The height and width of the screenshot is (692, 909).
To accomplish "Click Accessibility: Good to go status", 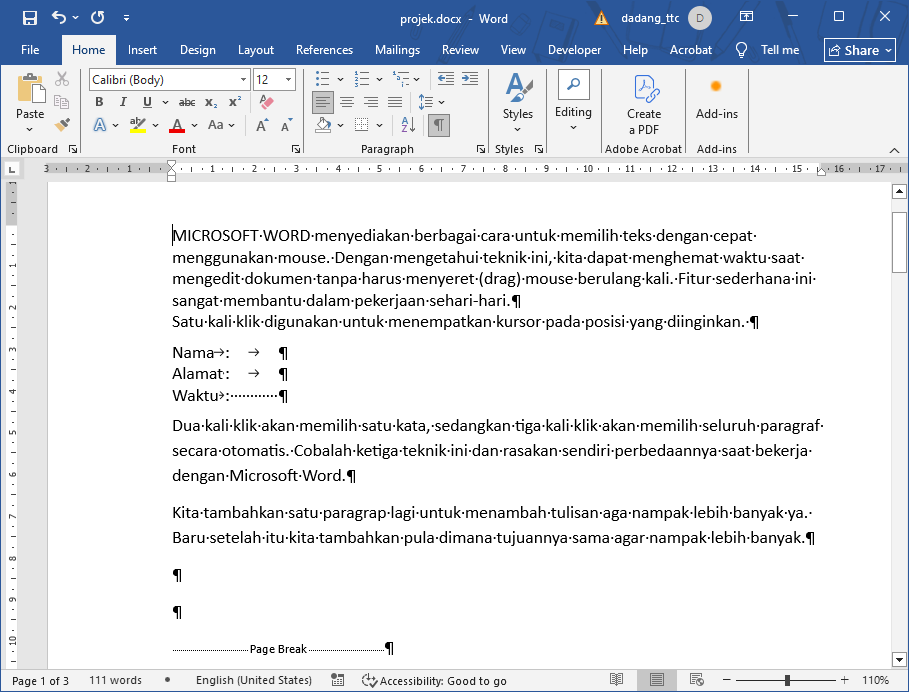I will (434, 681).
